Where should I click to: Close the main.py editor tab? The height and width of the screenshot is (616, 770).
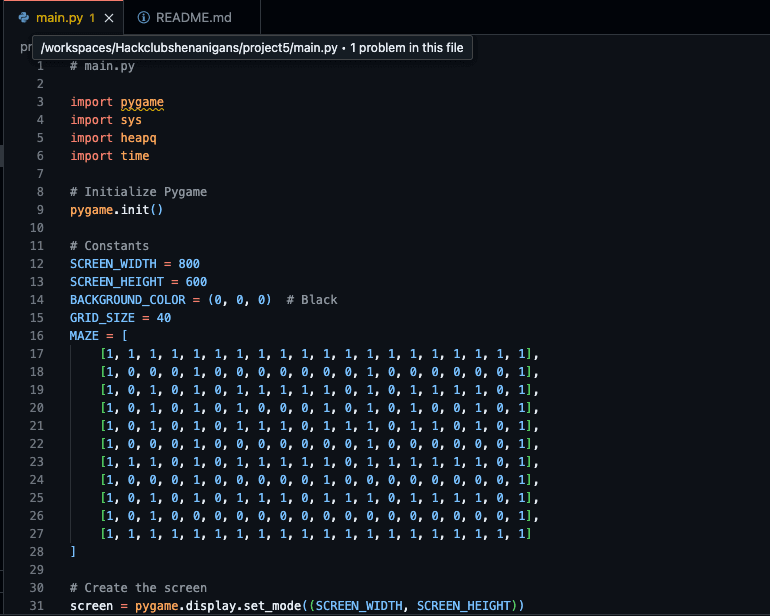click(109, 18)
